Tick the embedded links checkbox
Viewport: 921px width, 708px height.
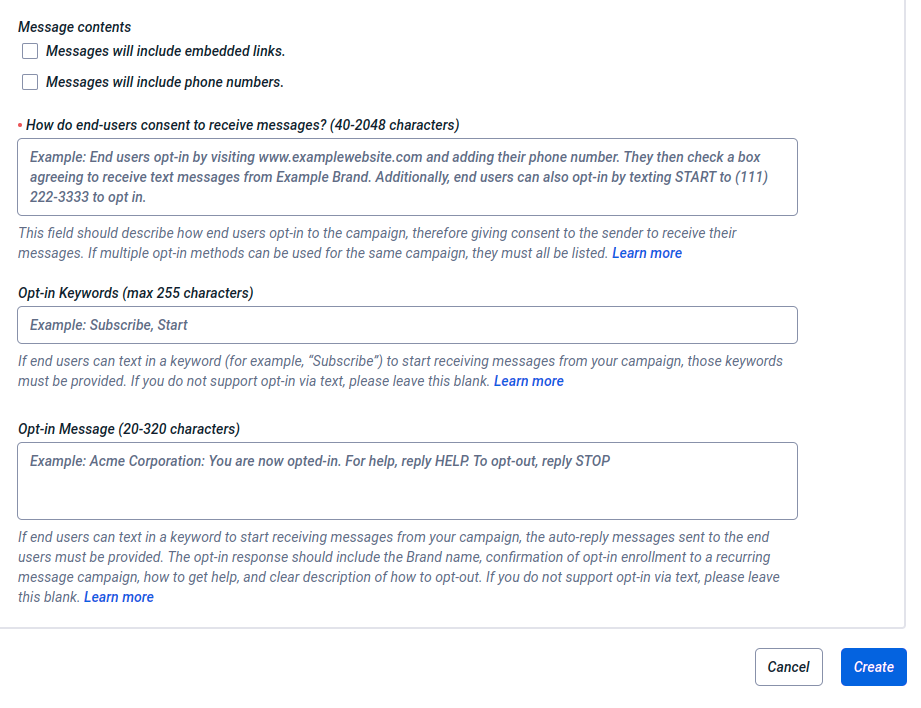coord(30,51)
